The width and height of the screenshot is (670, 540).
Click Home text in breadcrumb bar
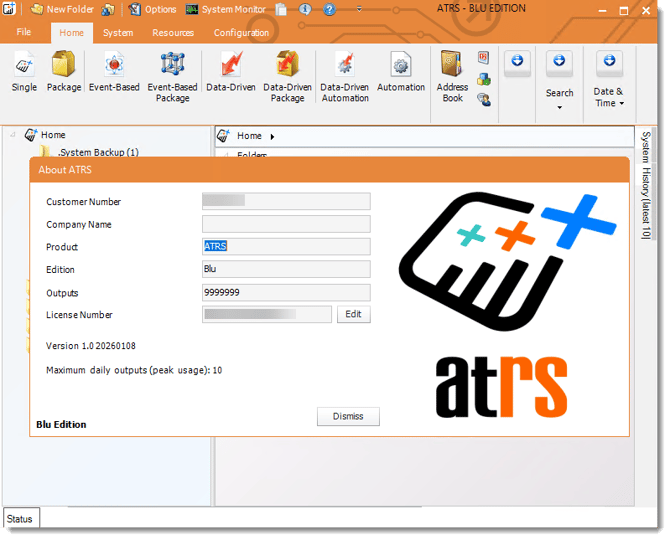pos(249,136)
